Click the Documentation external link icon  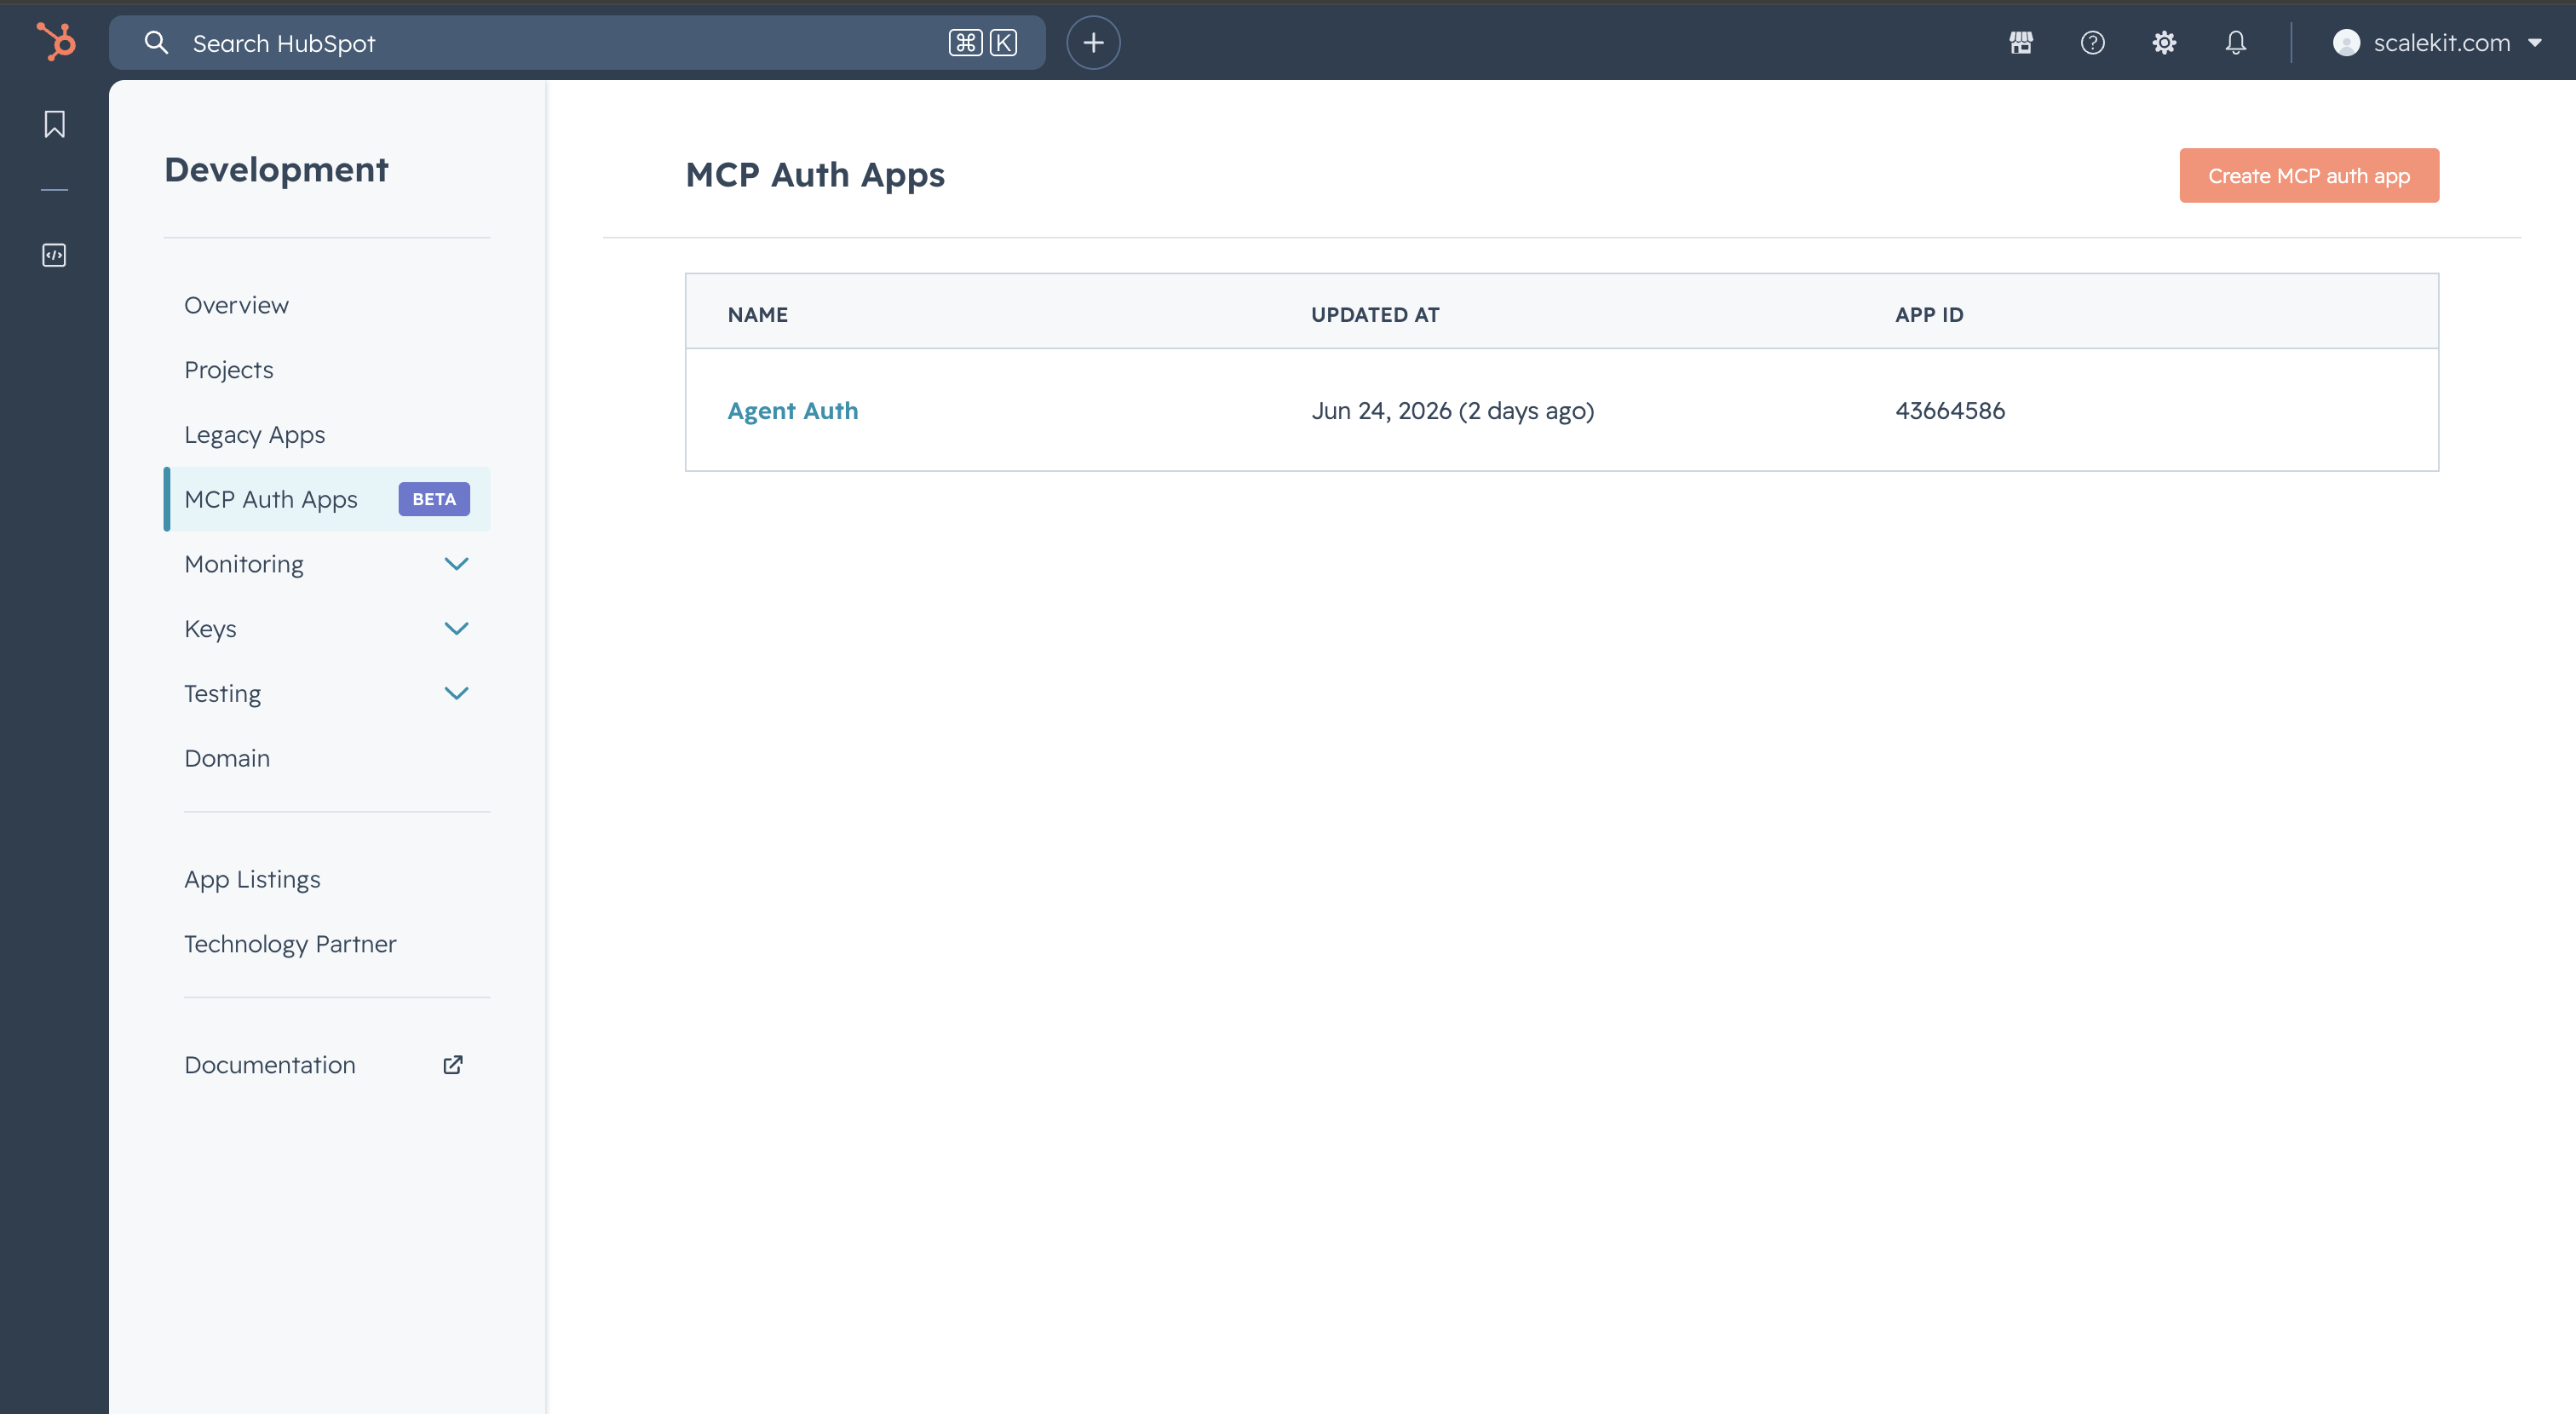(x=453, y=1064)
